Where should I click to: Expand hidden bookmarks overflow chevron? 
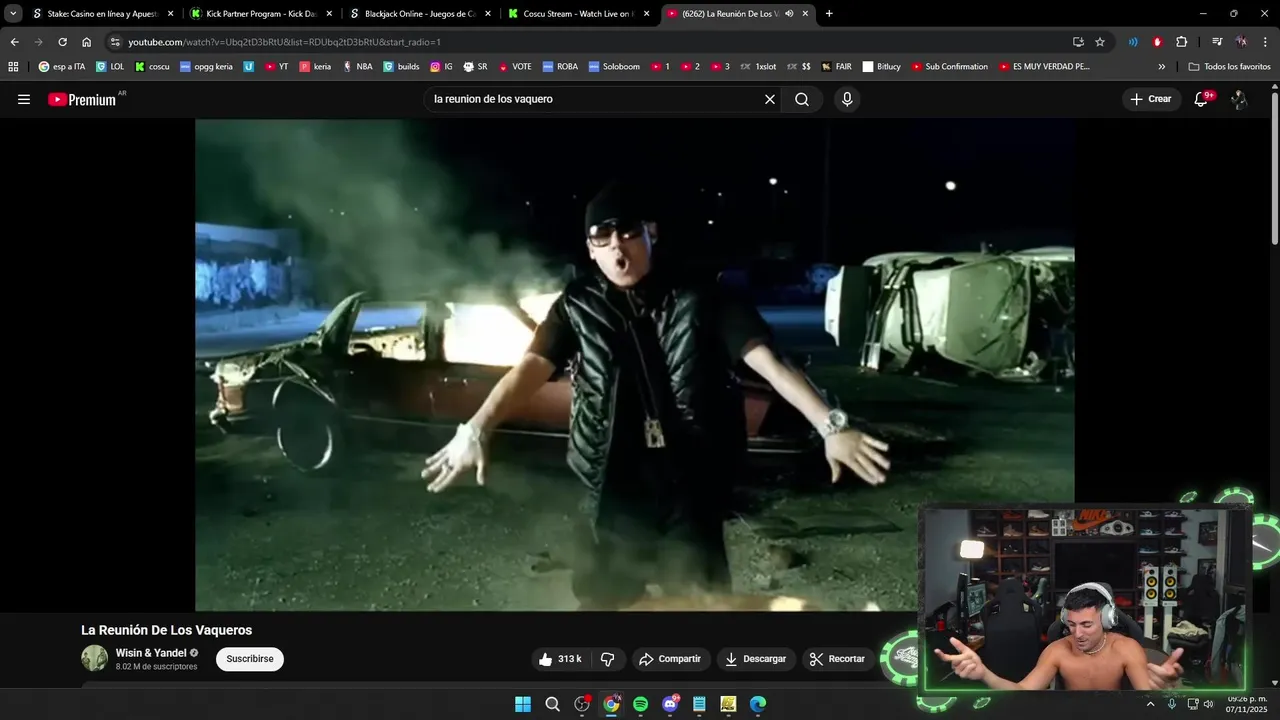pos(1161,67)
